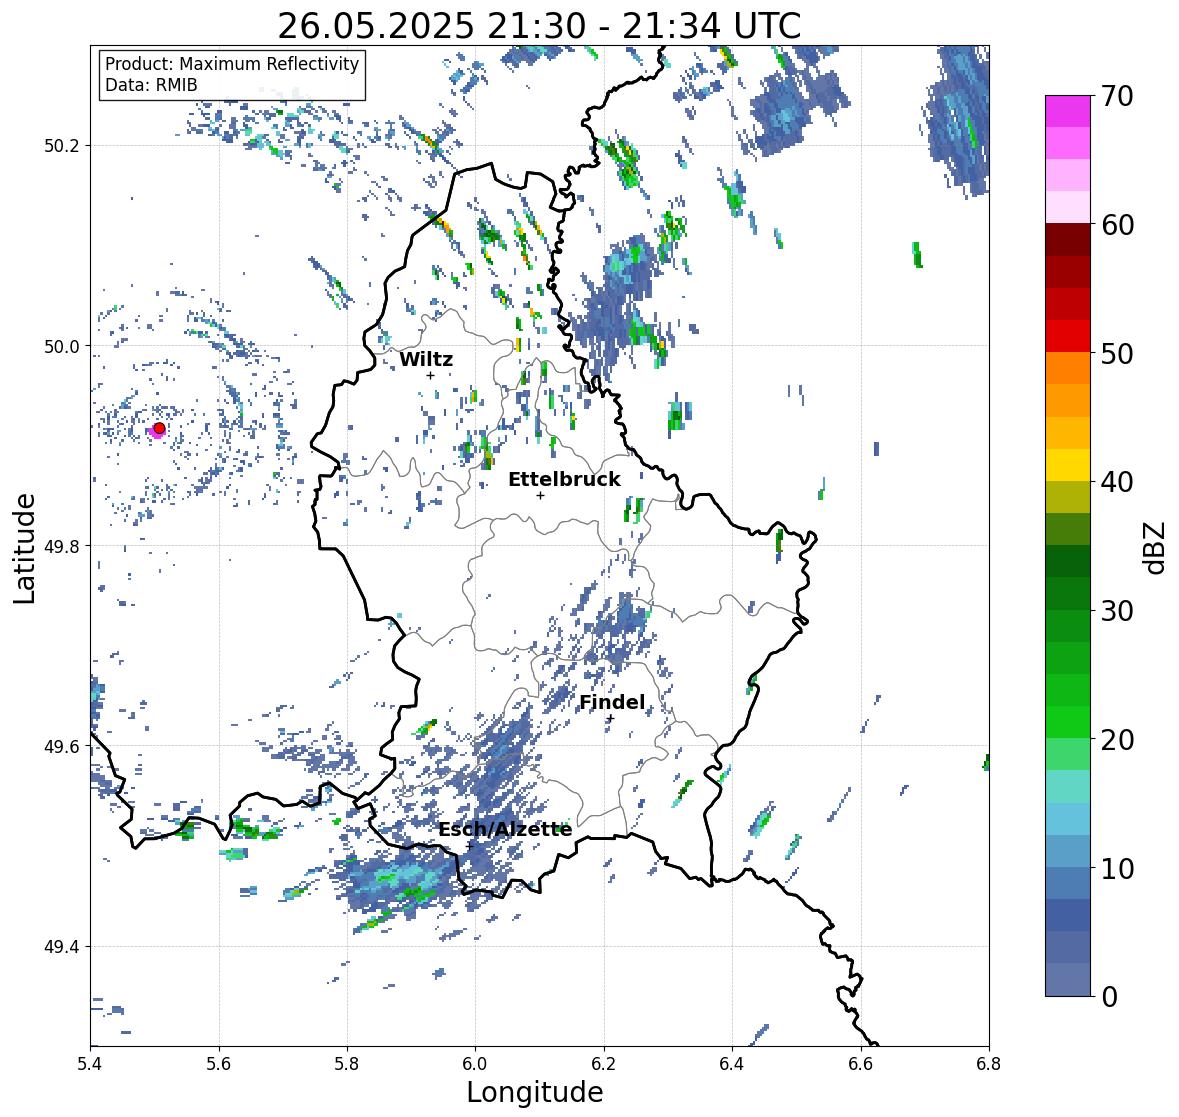Image resolution: width=1179 pixels, height=1117 pixels.
Task: Click the red radar site marker dot
Action: click(x=159, y=428)
